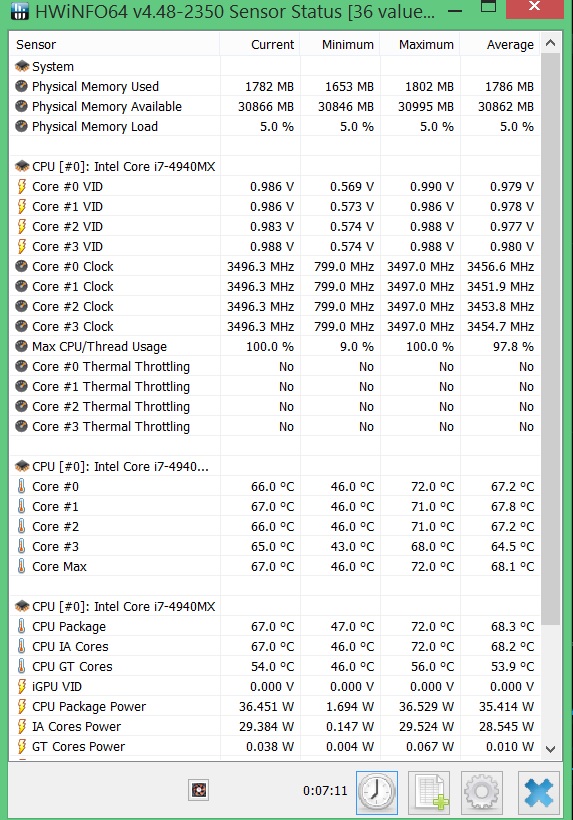Click the Maximum column header
The height and width of the screenshot is (820, 573).
pyautogui.click(x=420, y=44)
